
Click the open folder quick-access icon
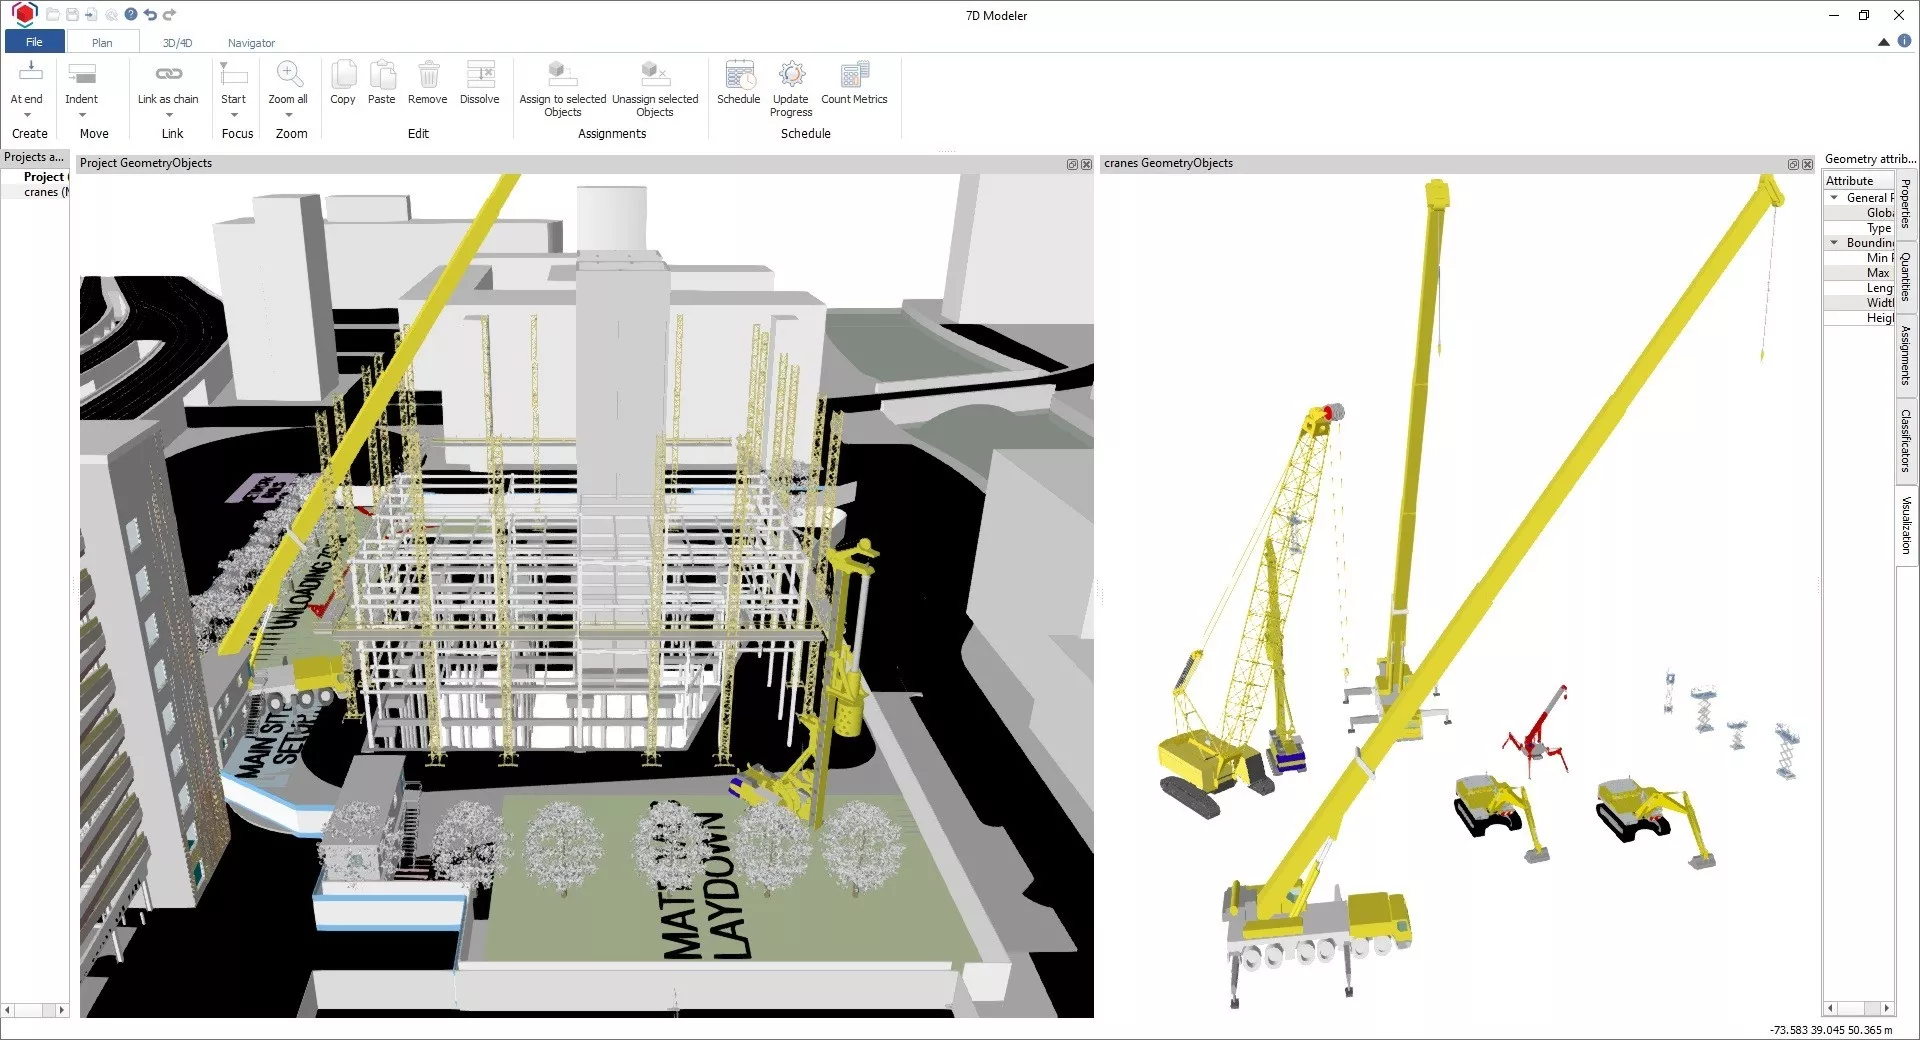coord(53,15)
